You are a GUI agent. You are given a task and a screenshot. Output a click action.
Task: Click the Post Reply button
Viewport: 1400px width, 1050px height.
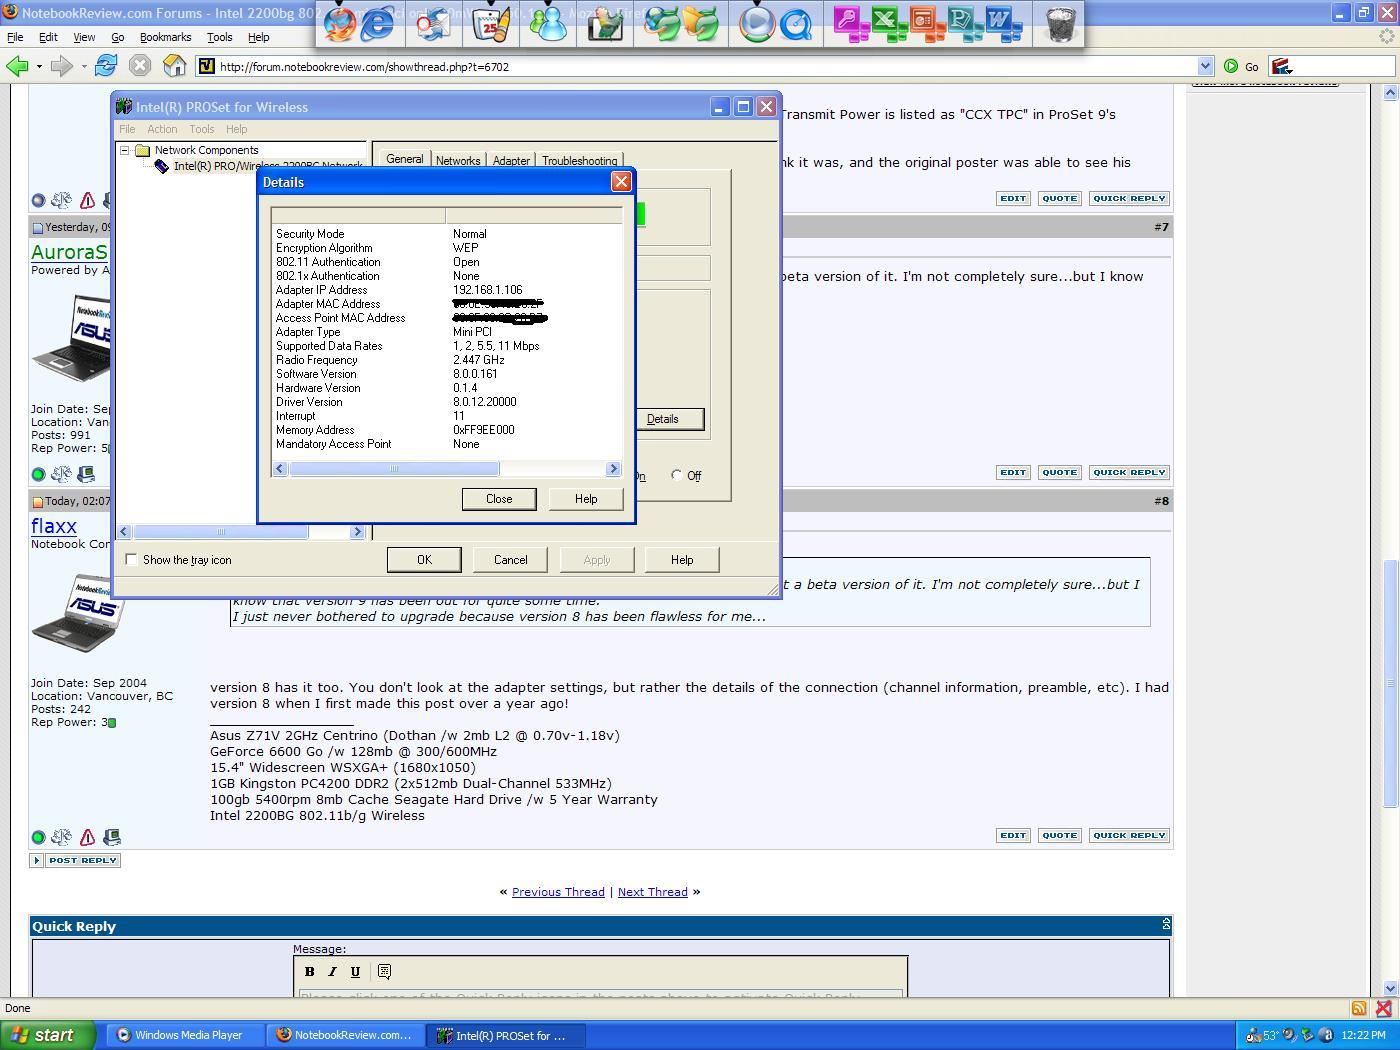pyautogui.click(x=83, y=860)
